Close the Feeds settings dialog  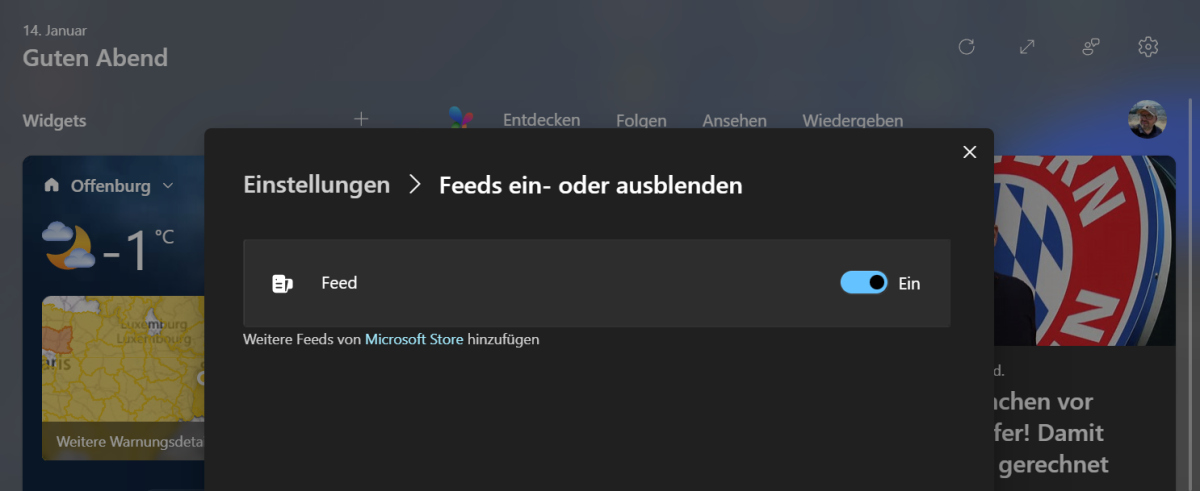969,152
